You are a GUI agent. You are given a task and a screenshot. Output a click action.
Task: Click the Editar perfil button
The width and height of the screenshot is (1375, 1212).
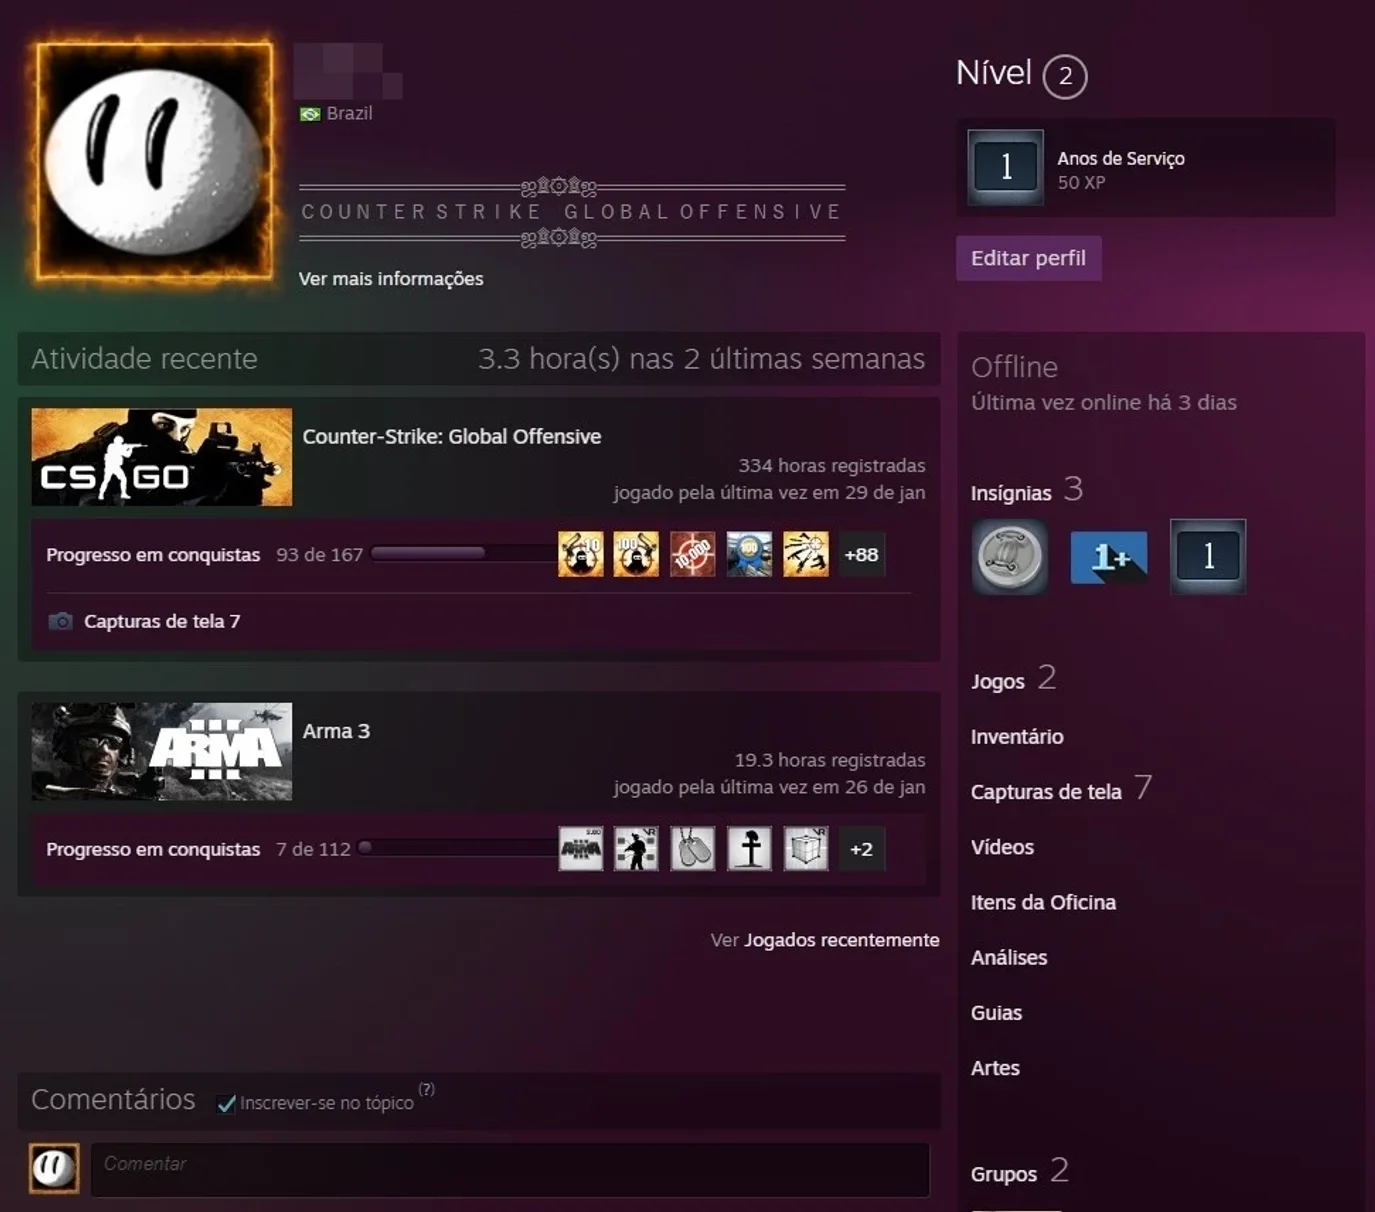1029,258
